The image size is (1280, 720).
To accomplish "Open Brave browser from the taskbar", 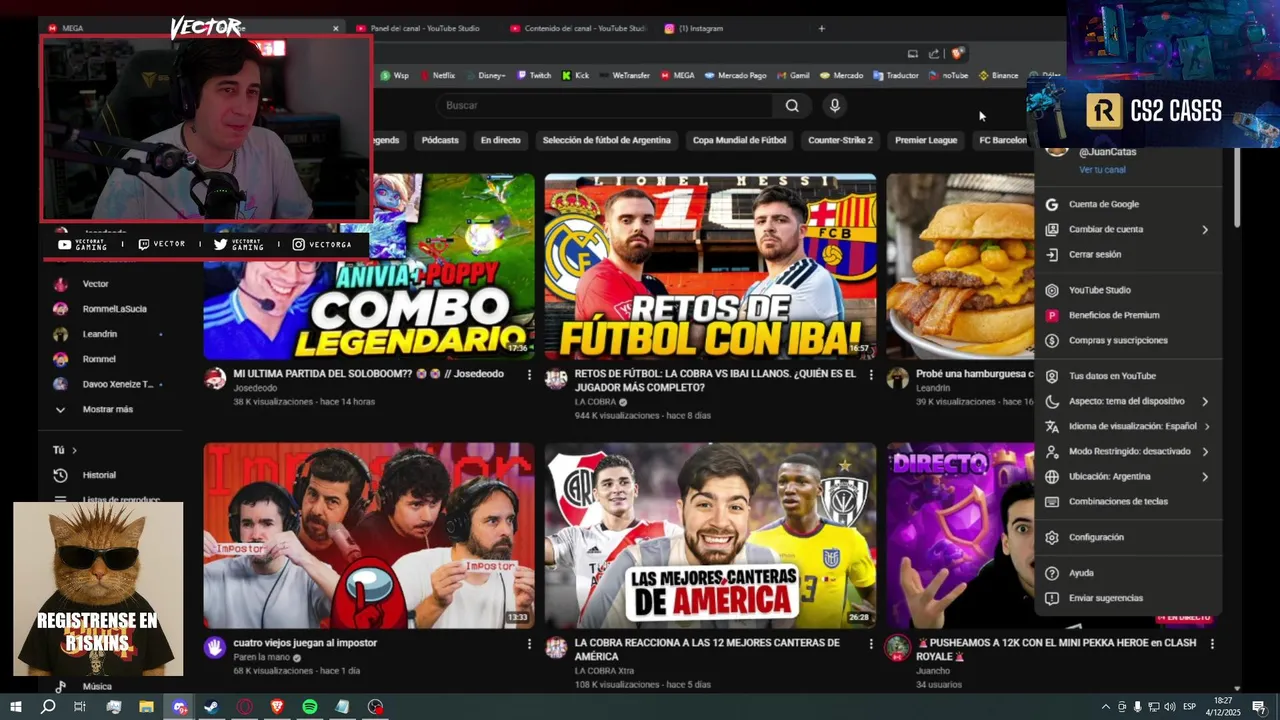I will pyautogui.click(x=277, y=707).
